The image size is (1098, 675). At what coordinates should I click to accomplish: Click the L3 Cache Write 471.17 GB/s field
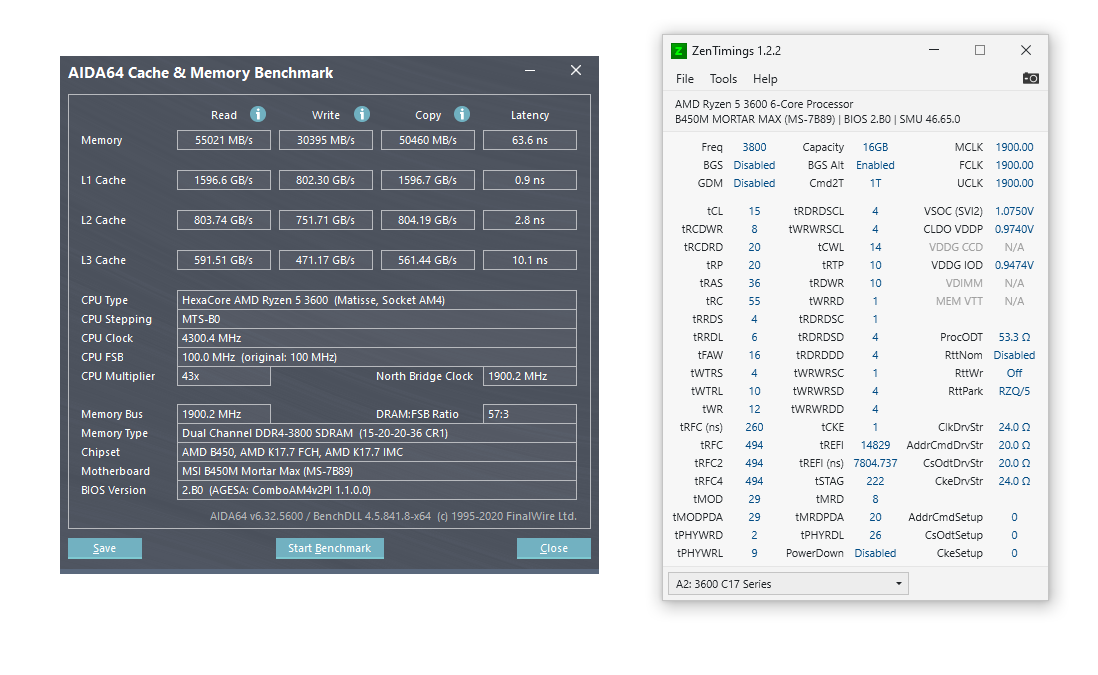coord(326,260)
